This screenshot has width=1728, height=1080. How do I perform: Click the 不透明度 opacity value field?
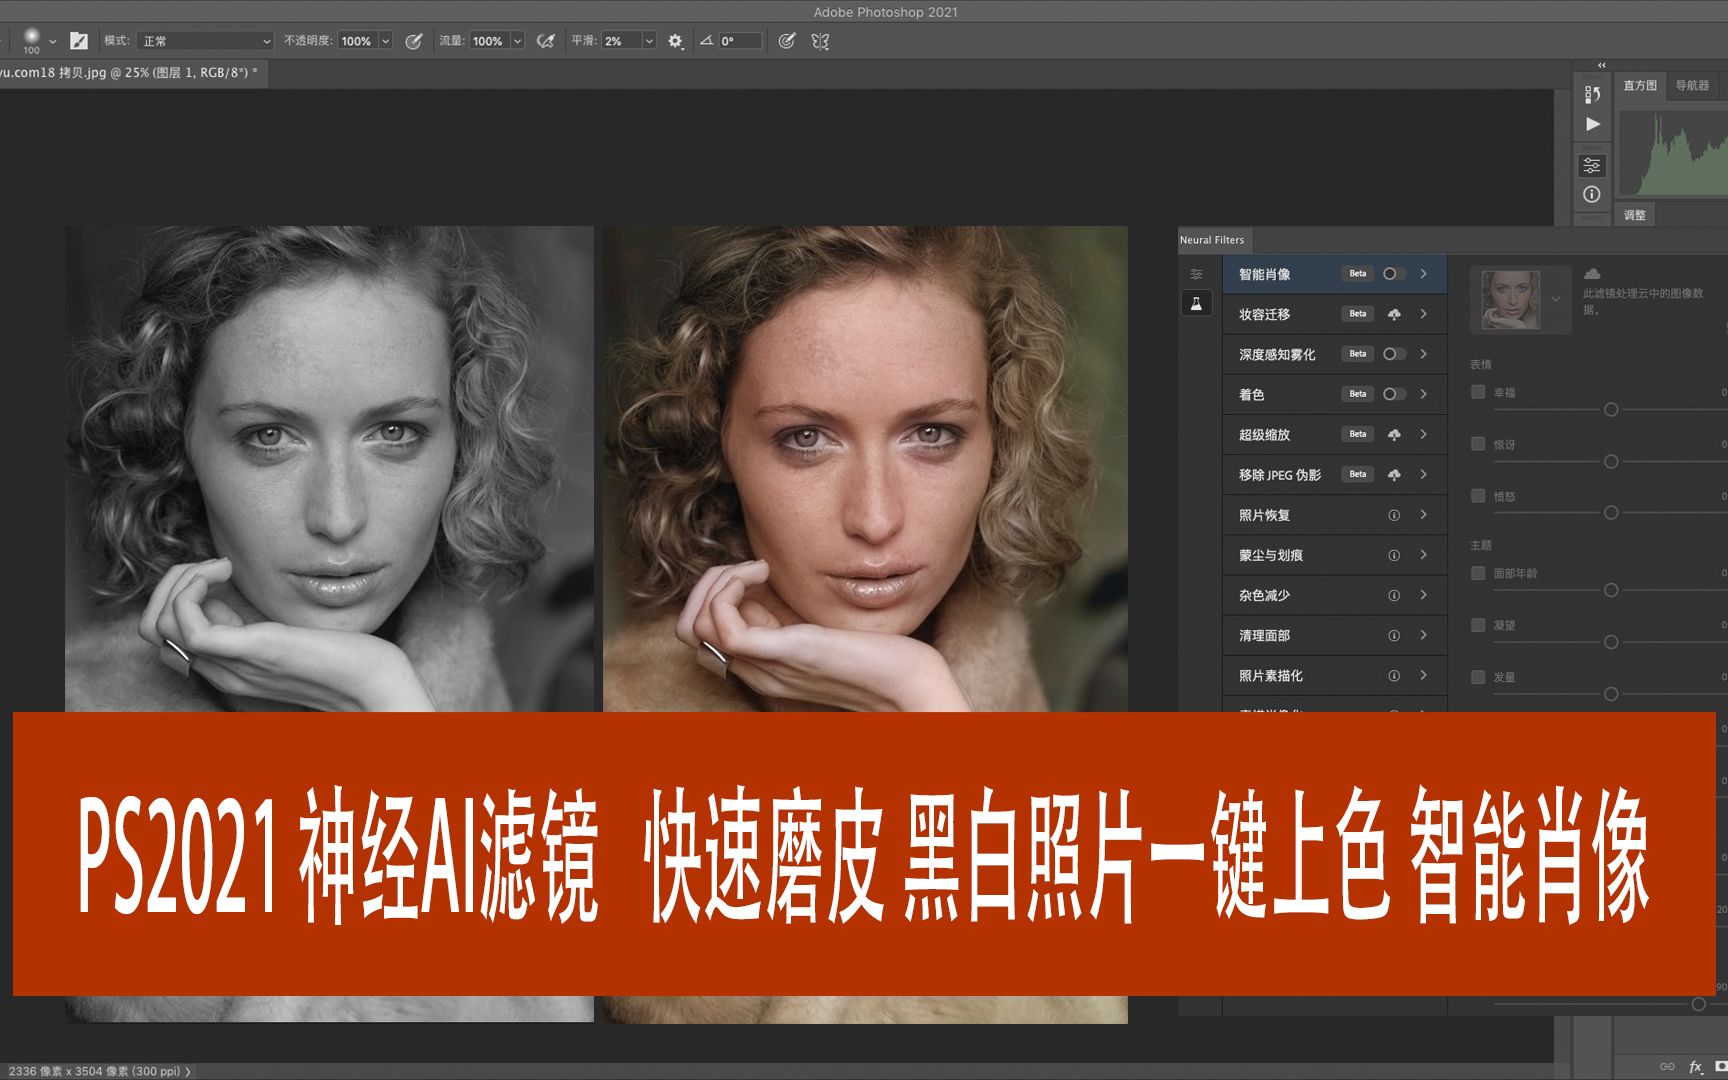[x=357, y=41]
